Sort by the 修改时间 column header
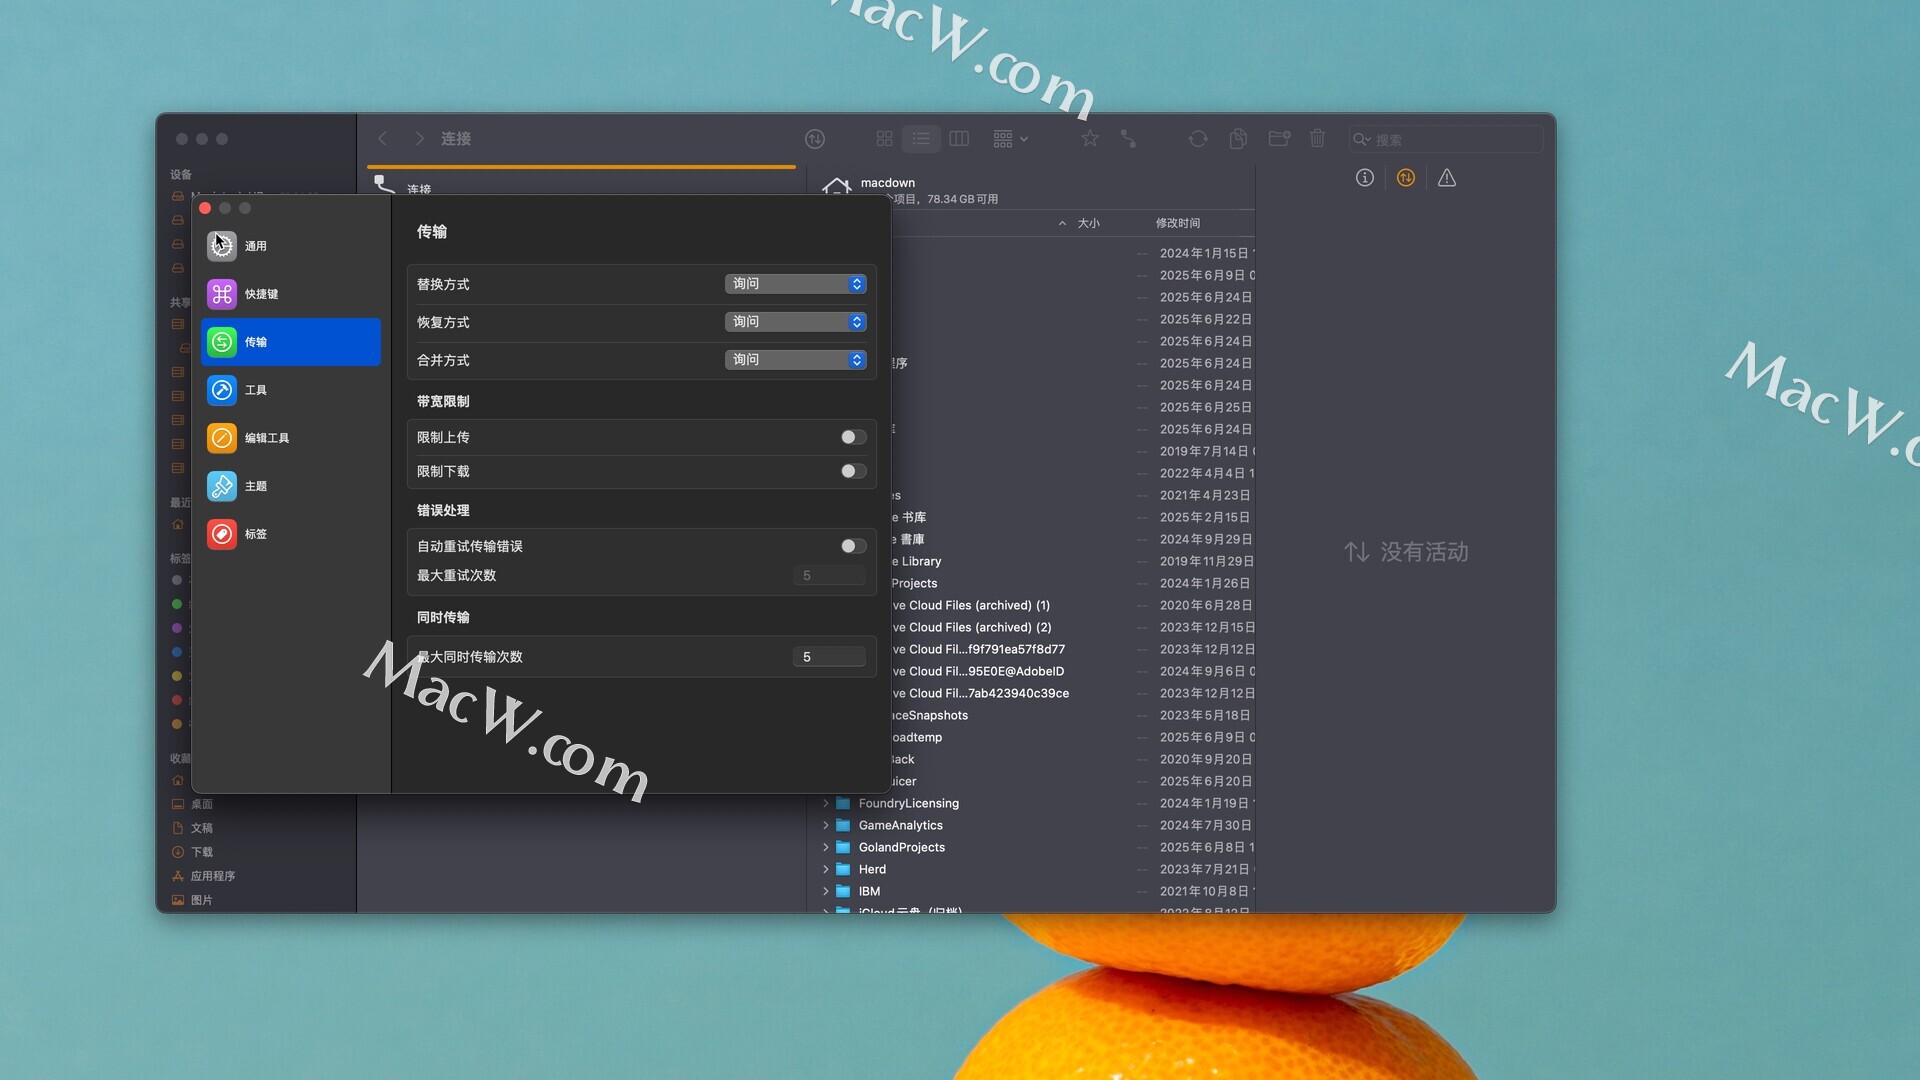This screenshot has width=1920, height=1080. 1178,223
